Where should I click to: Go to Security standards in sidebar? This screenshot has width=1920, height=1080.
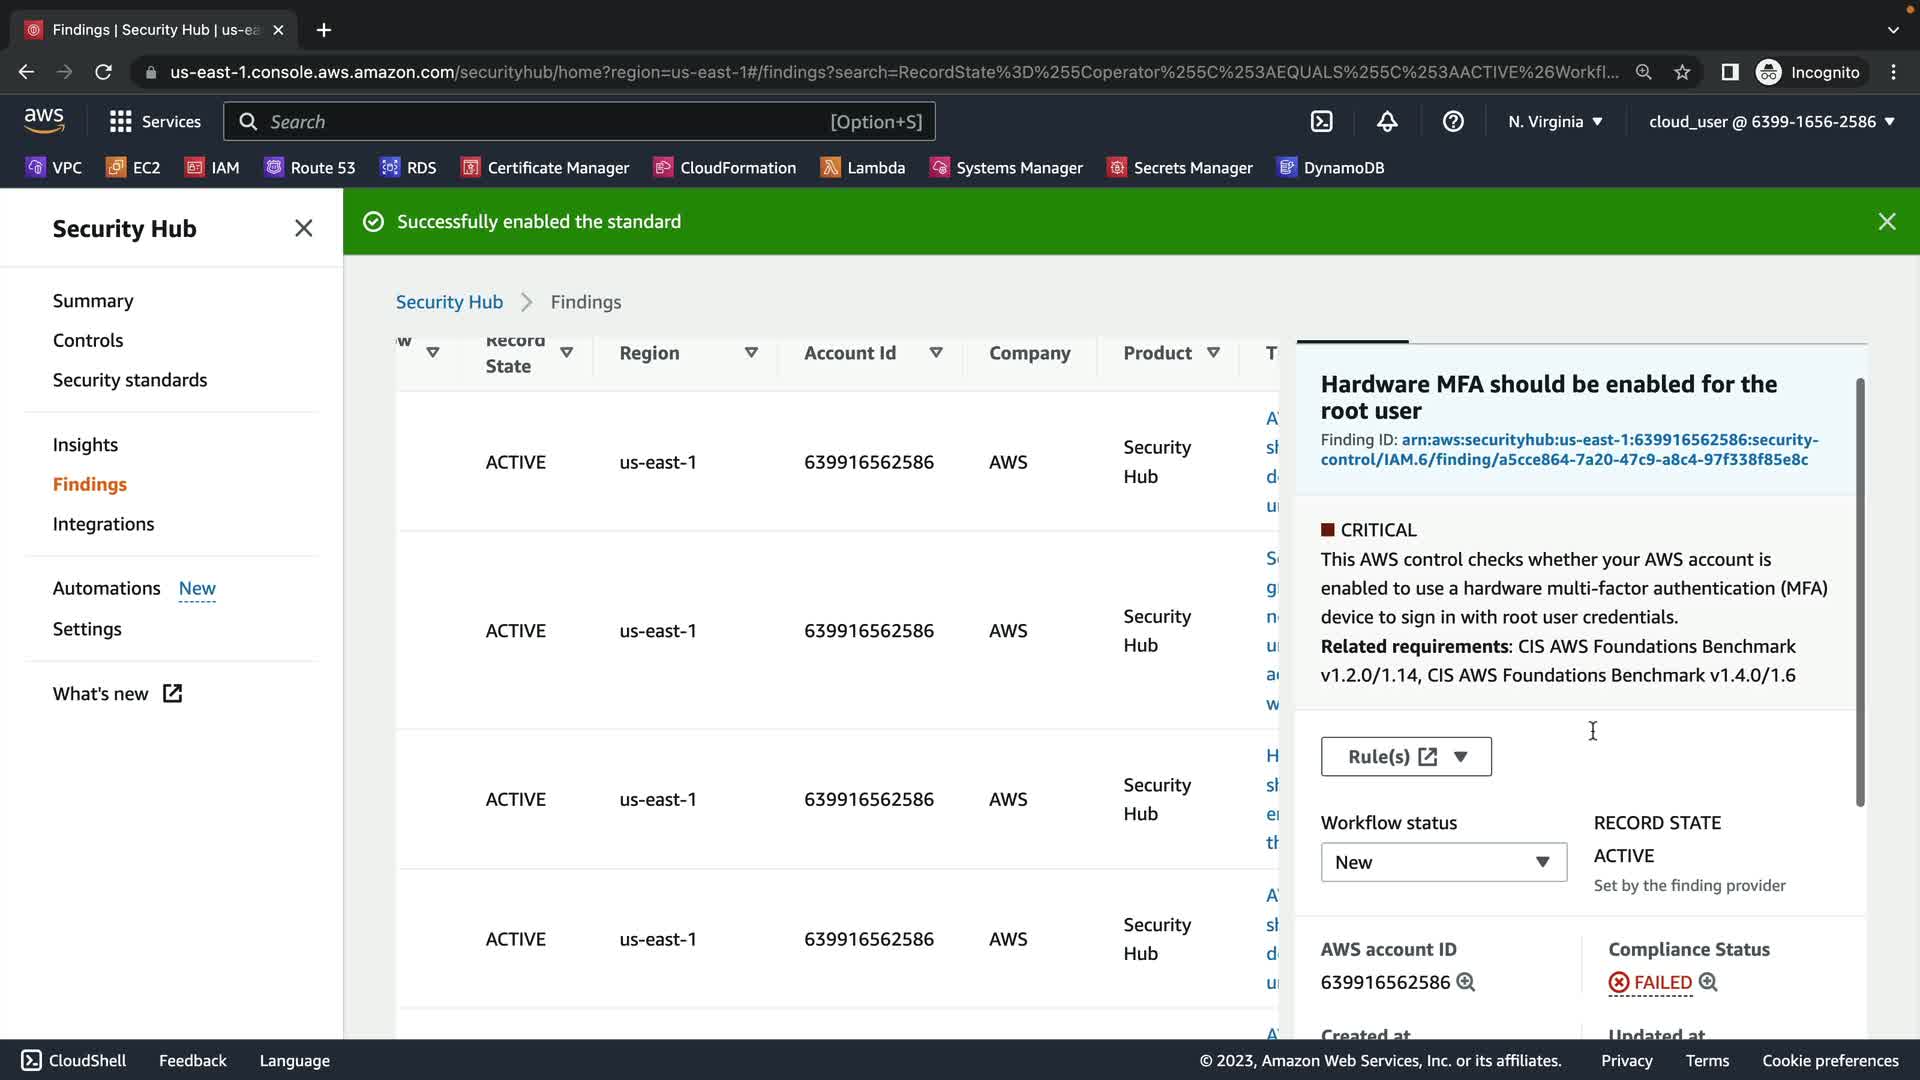tap(130, 380)
